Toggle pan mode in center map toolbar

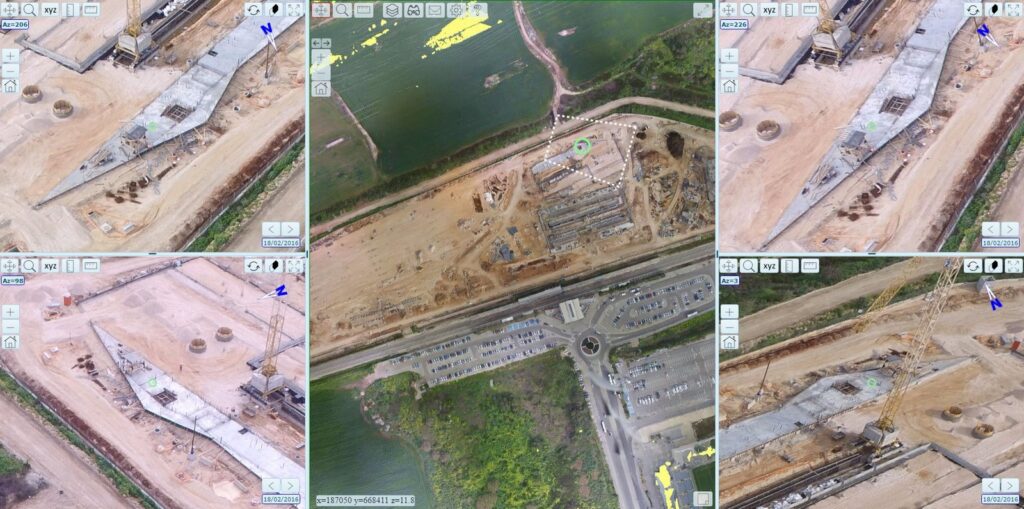click(321, 10)
